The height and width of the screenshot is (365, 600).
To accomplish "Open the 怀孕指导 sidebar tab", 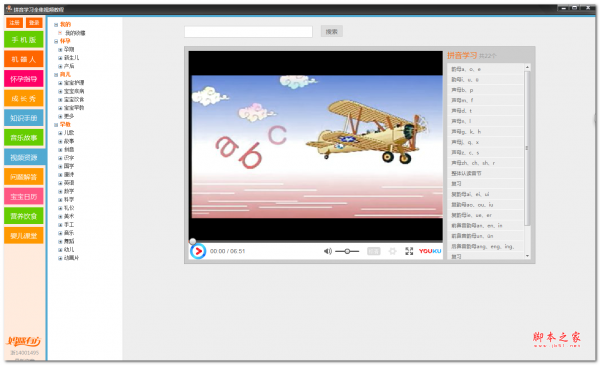I will click(x=24, y=79).
